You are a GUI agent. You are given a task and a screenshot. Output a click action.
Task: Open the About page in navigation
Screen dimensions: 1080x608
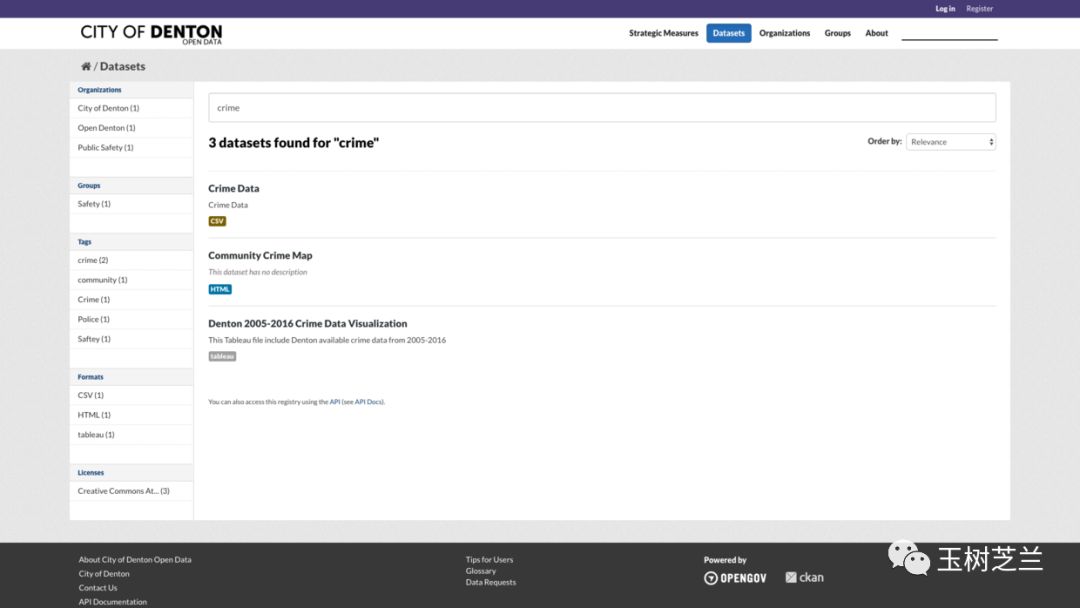tap(876, 33)
